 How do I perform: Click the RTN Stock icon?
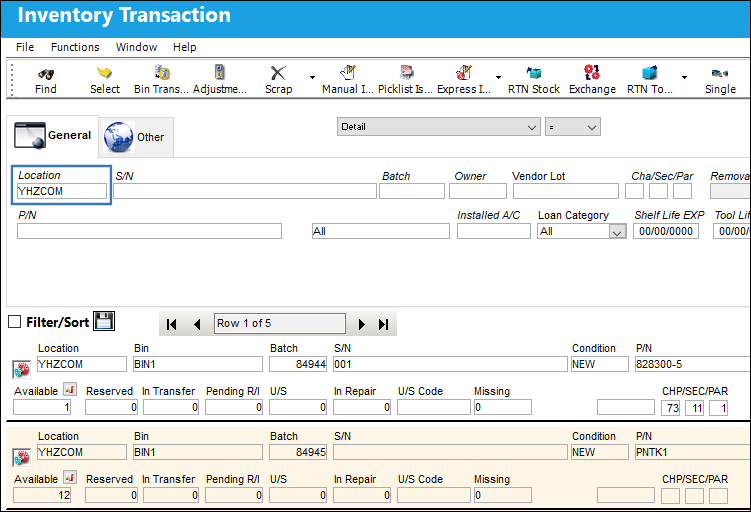click(534, 73)
